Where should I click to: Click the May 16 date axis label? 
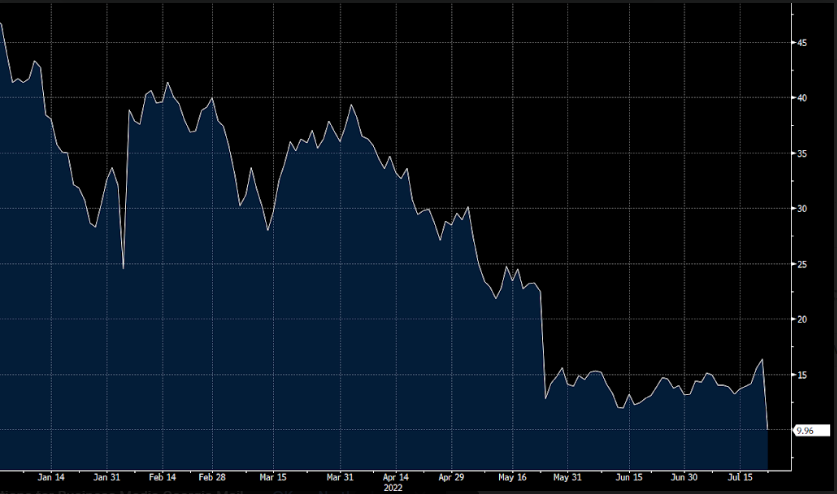[x=513, y=477]
